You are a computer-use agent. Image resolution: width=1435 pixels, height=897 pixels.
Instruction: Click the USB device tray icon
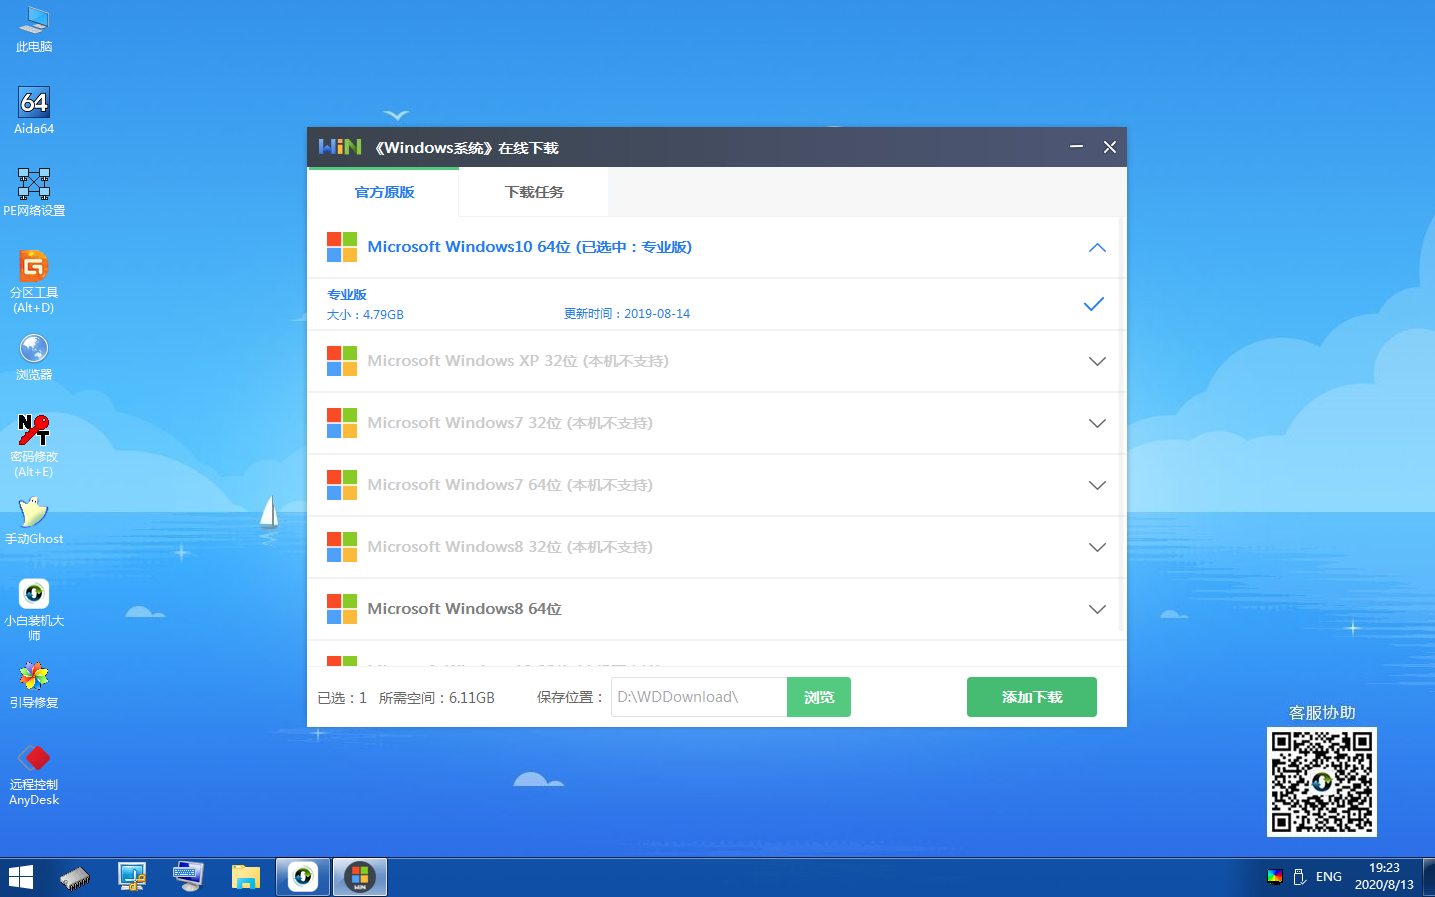1299,877
